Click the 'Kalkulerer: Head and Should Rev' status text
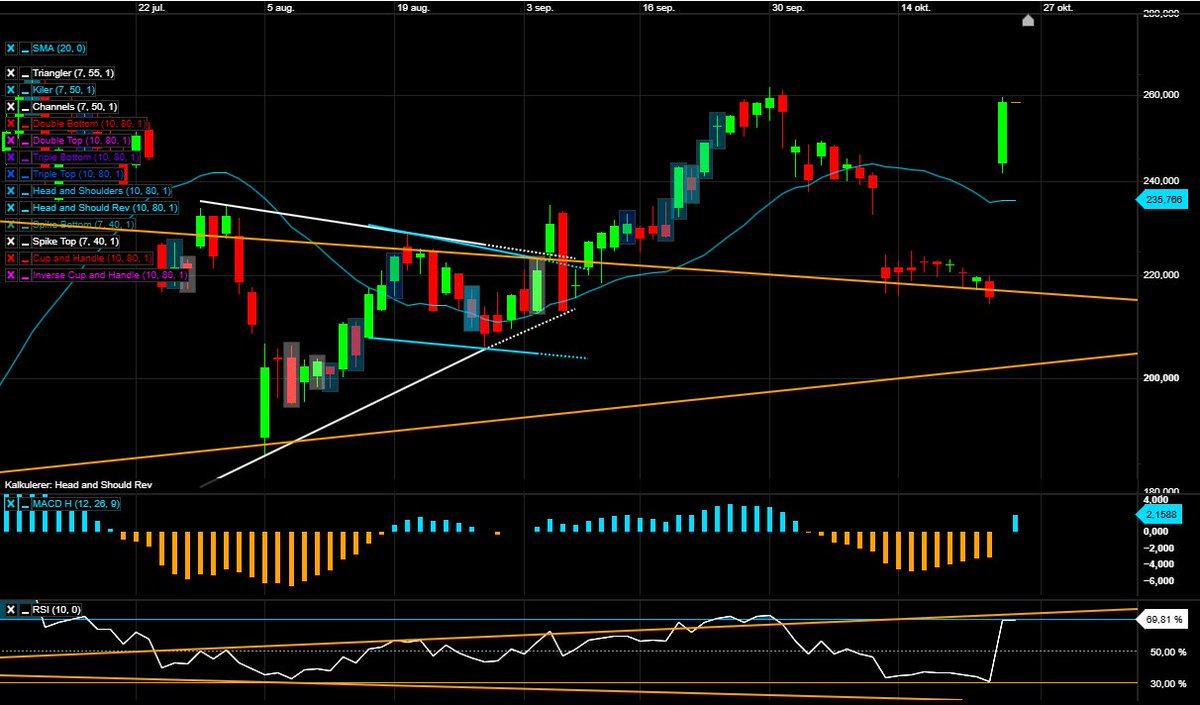The image size is (1200, 705). 79,485
